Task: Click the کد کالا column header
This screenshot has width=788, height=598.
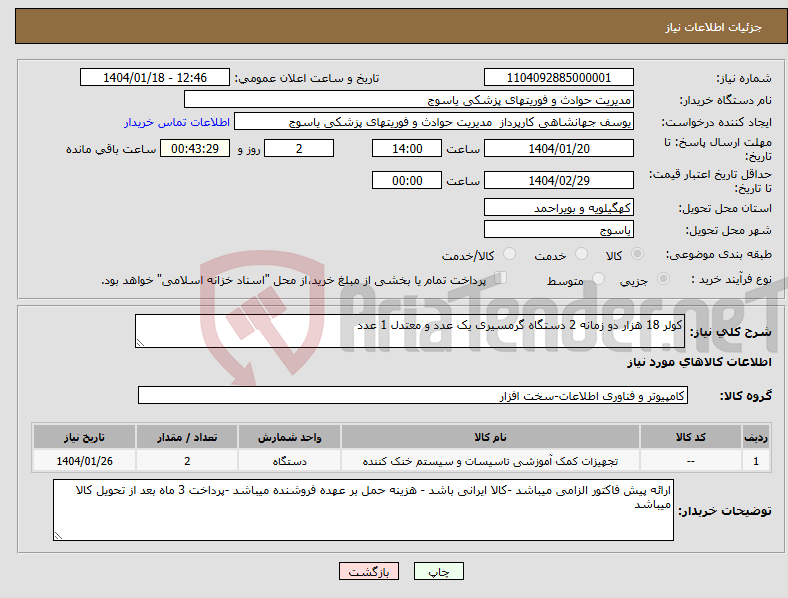Action: (691, 437)
